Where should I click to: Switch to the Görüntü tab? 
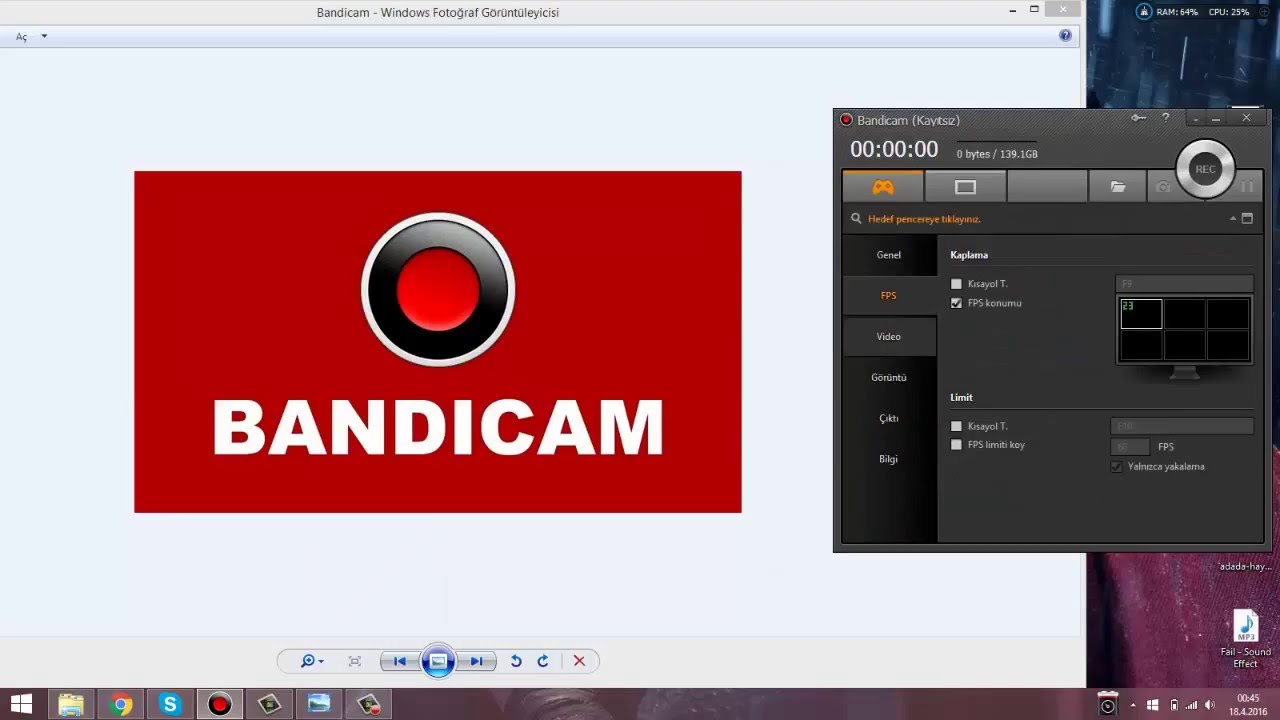click(x=889, y=378)
